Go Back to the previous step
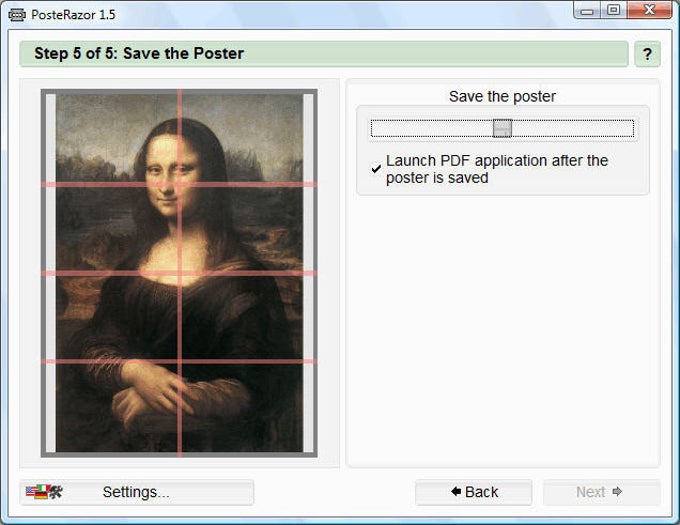The width and height of the screenshot is (680, 525). click(474, 492)
